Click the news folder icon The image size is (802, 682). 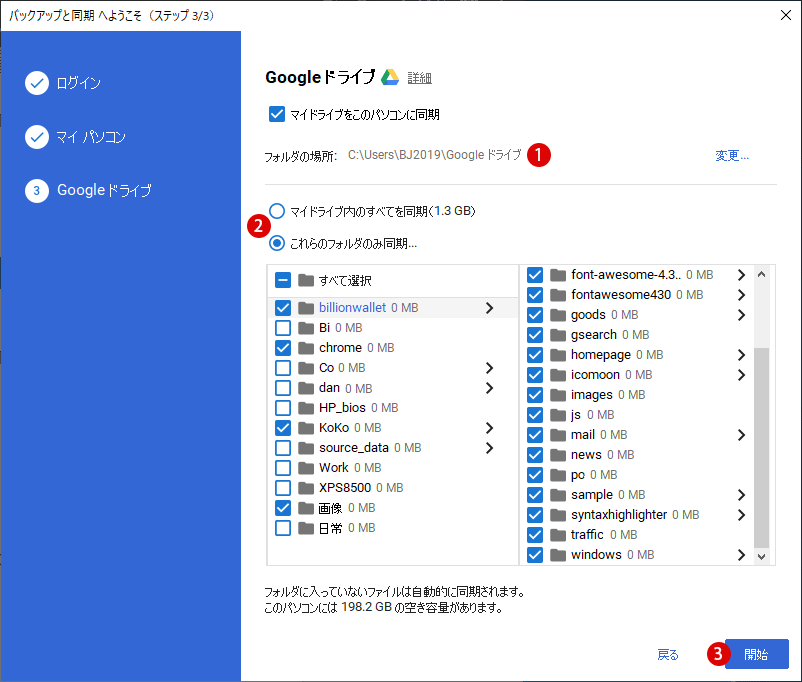[558, 455]
